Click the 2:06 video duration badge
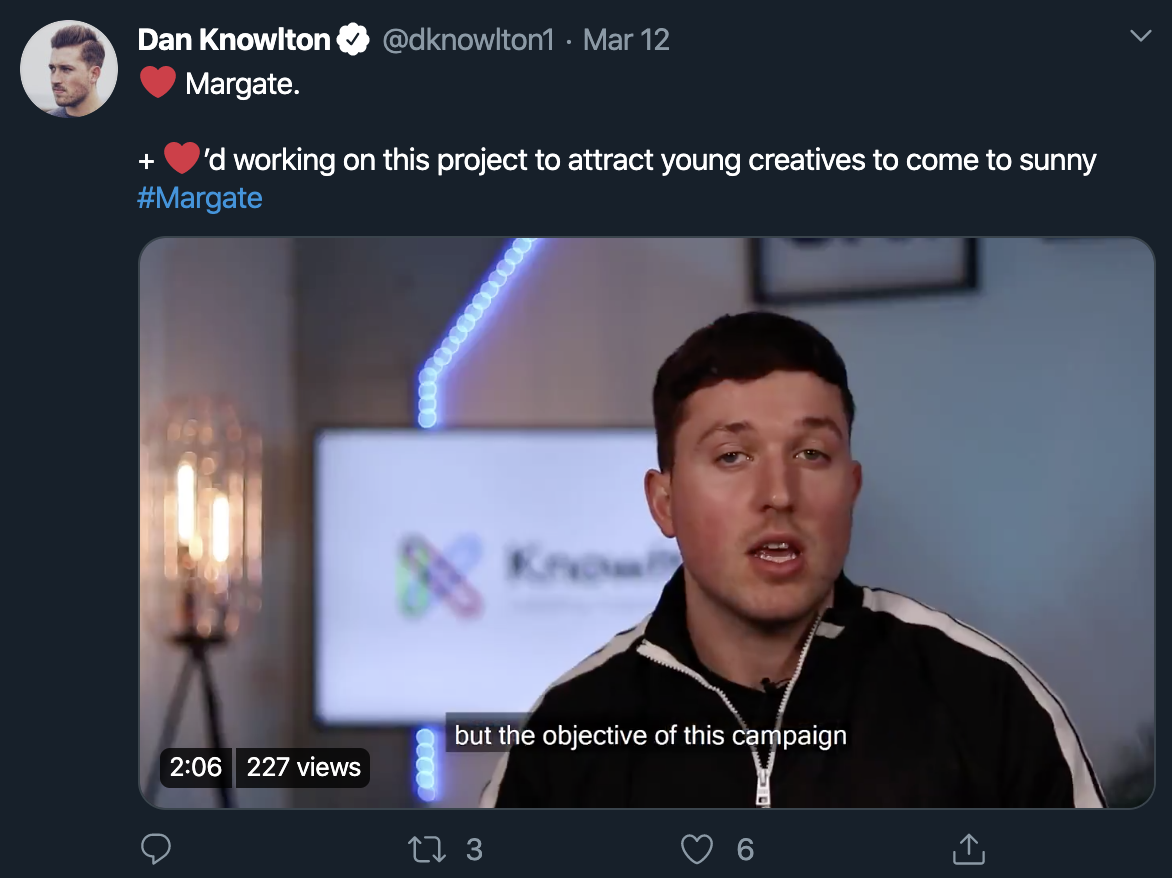This screenshot has height=878, width=1172. tap(196, 767)
